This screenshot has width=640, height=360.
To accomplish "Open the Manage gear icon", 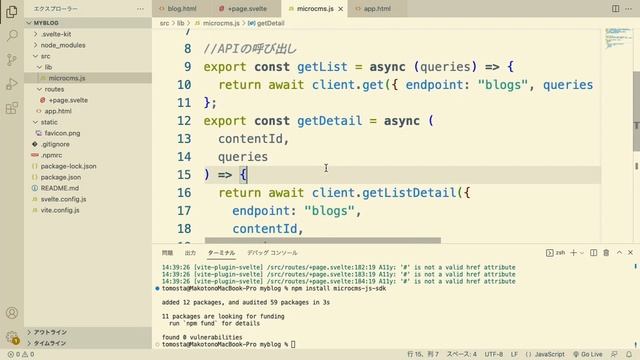I will 12,337.
